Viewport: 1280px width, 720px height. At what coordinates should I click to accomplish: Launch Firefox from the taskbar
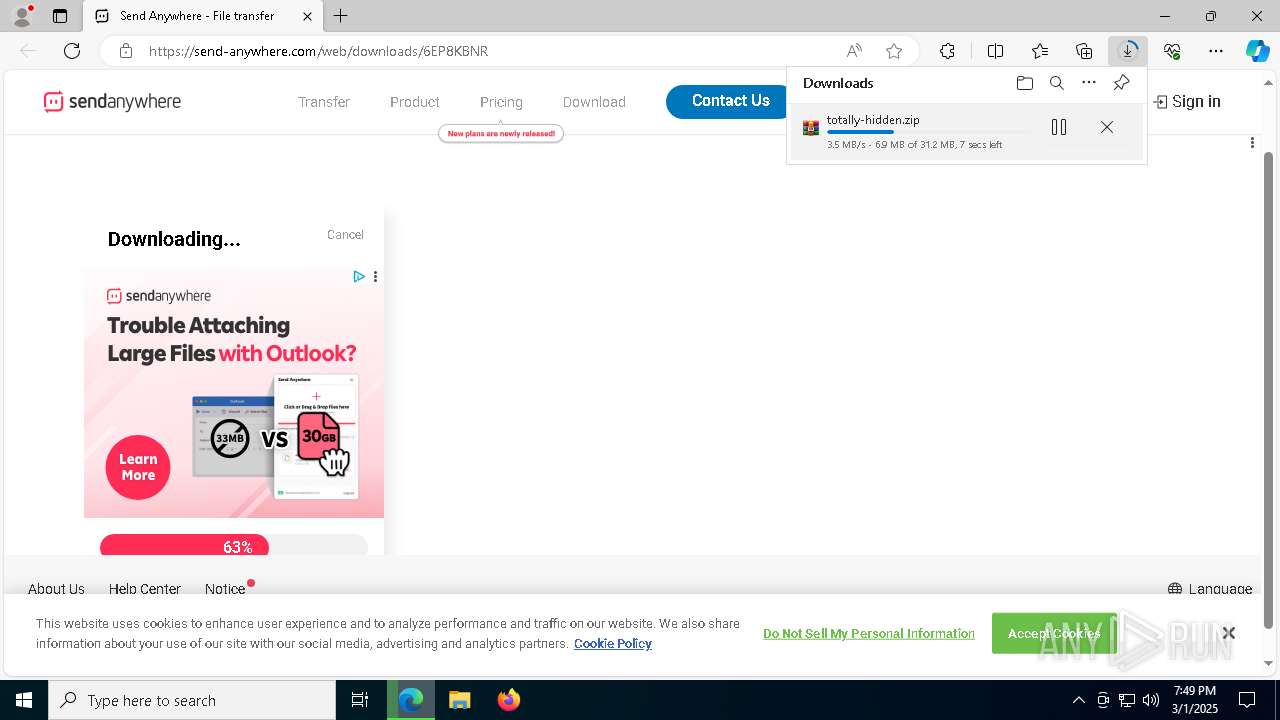(509, 700)
